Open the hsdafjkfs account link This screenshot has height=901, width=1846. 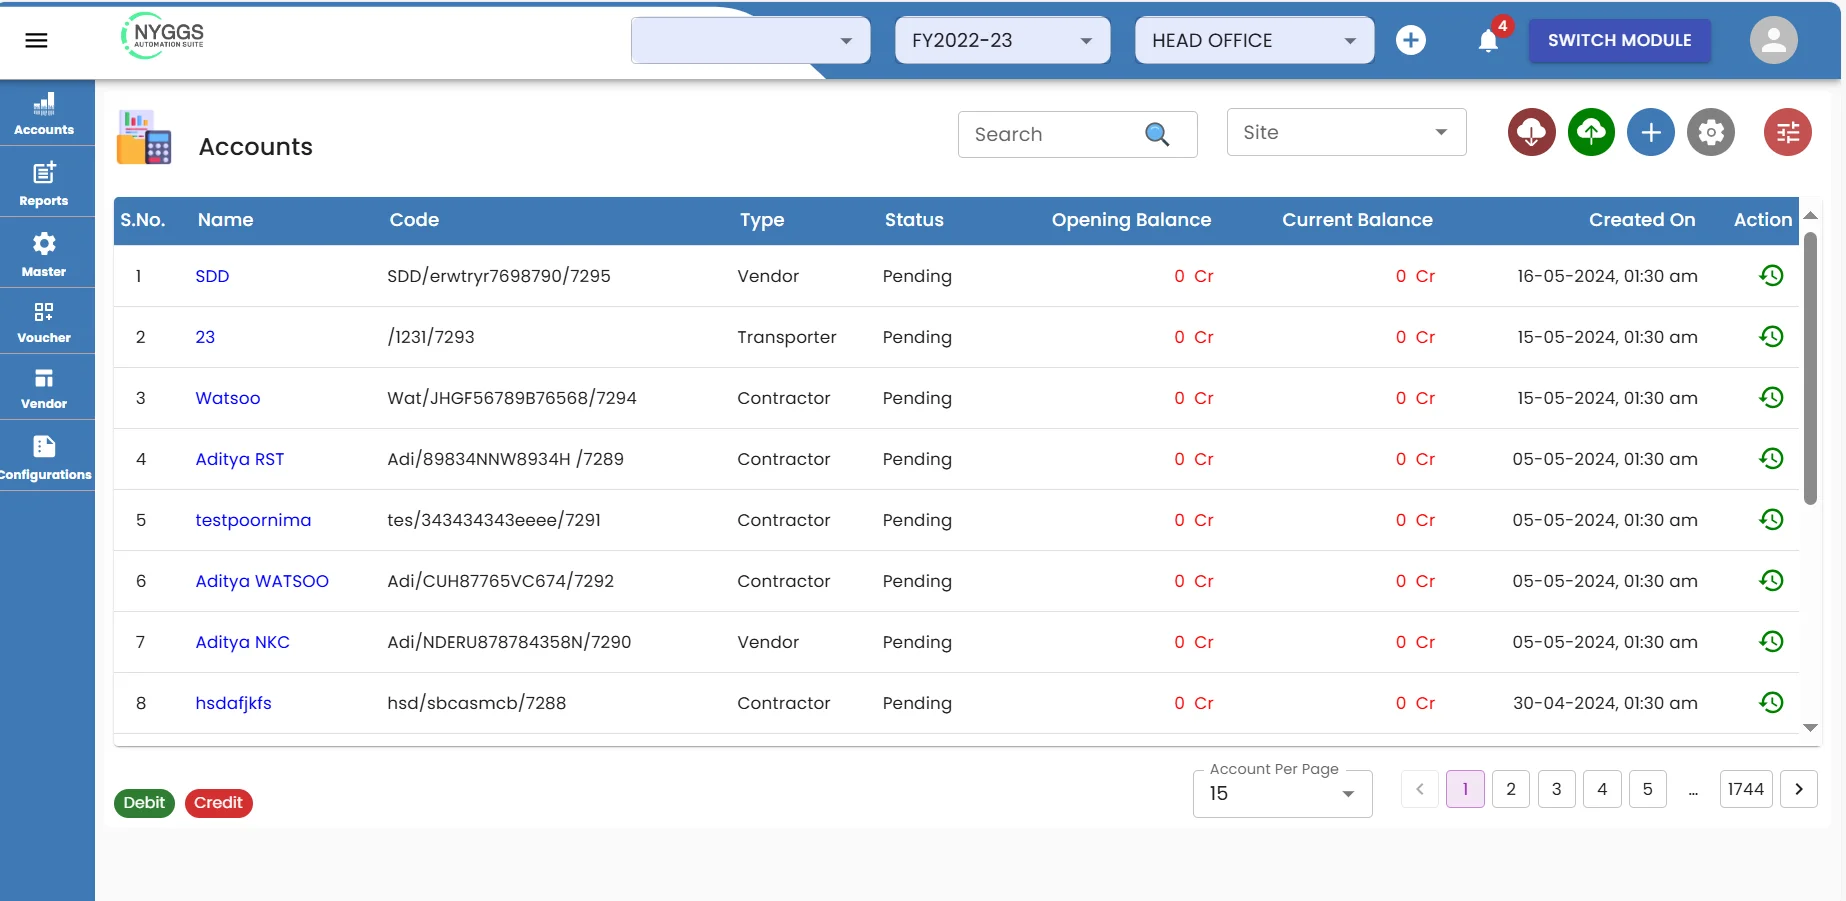click(234, 703)
